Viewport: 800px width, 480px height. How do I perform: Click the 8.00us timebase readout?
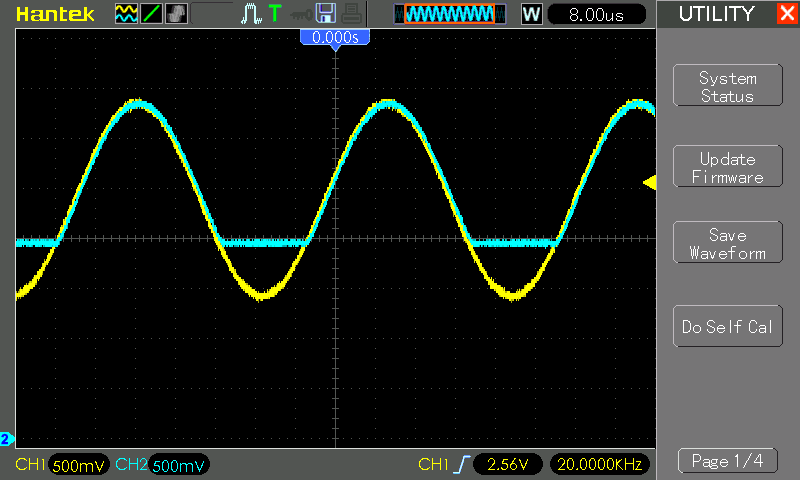(x=596, y=14)
